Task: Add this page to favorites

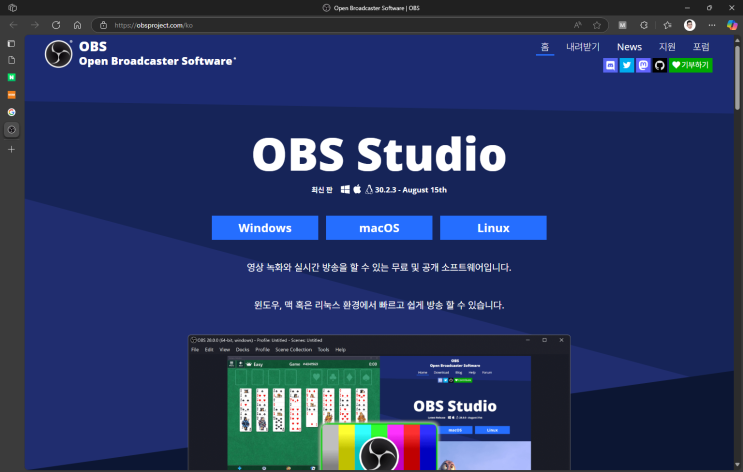Action: click(x=597, y=25)
